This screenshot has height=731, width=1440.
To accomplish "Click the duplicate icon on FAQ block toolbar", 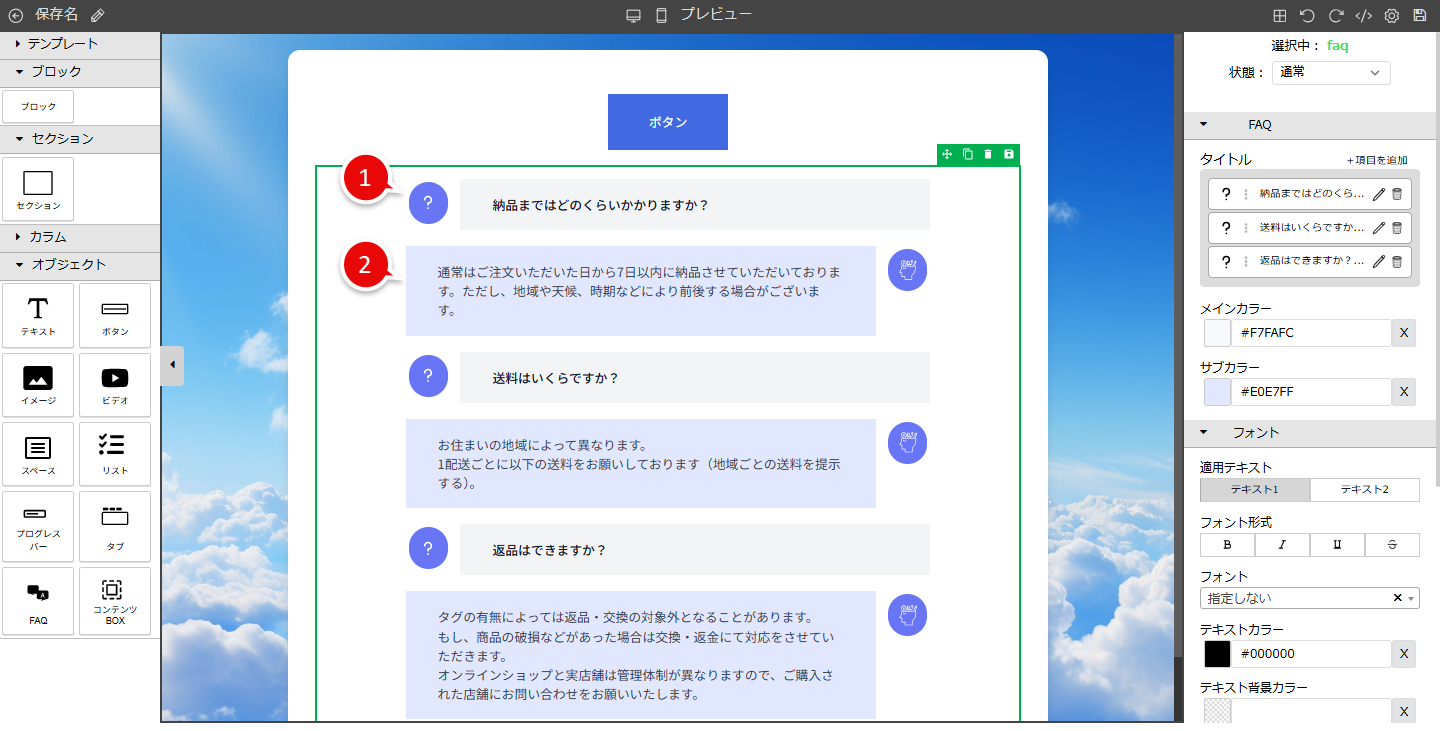I will (x=967, y=154).
